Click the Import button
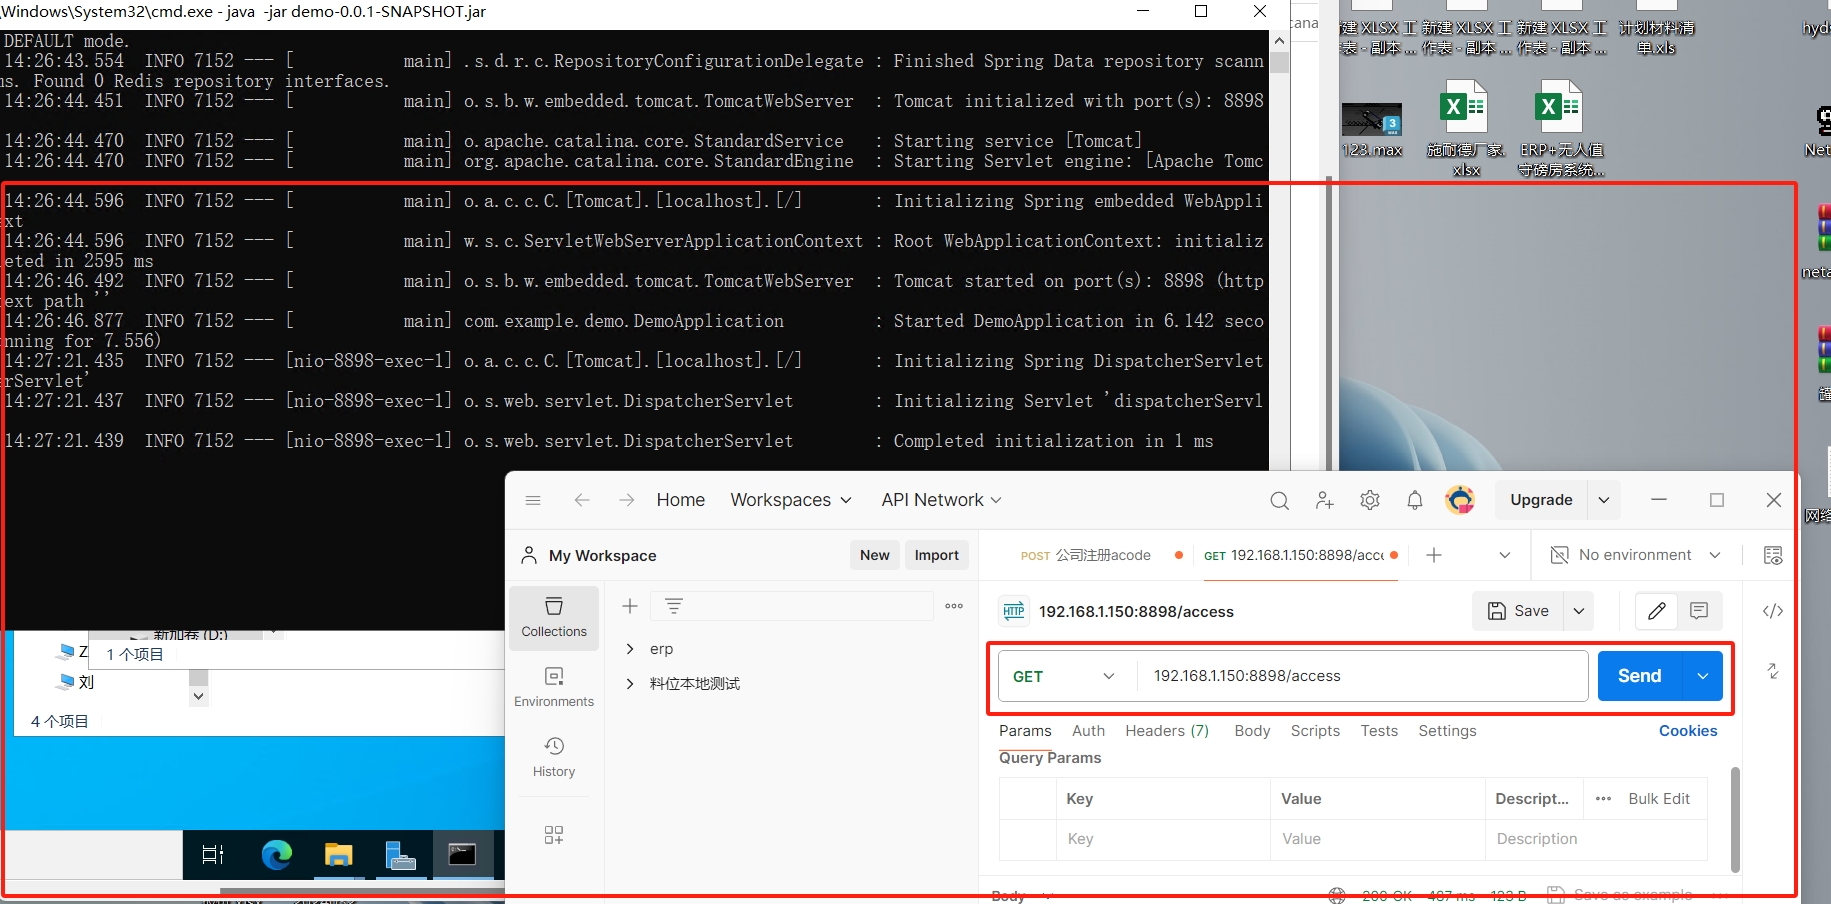 [x=937, y=555]
